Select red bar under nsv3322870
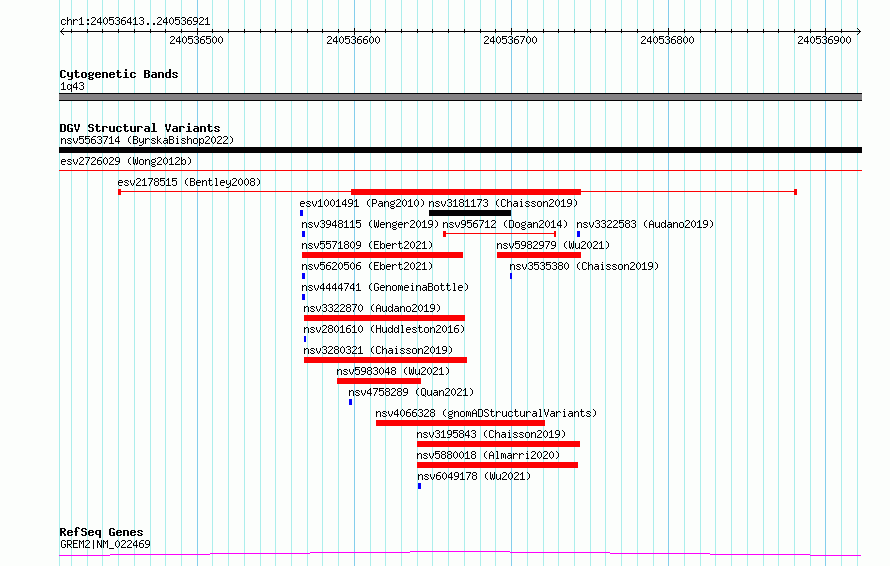 pyautogui.click(x=384, y=318)
